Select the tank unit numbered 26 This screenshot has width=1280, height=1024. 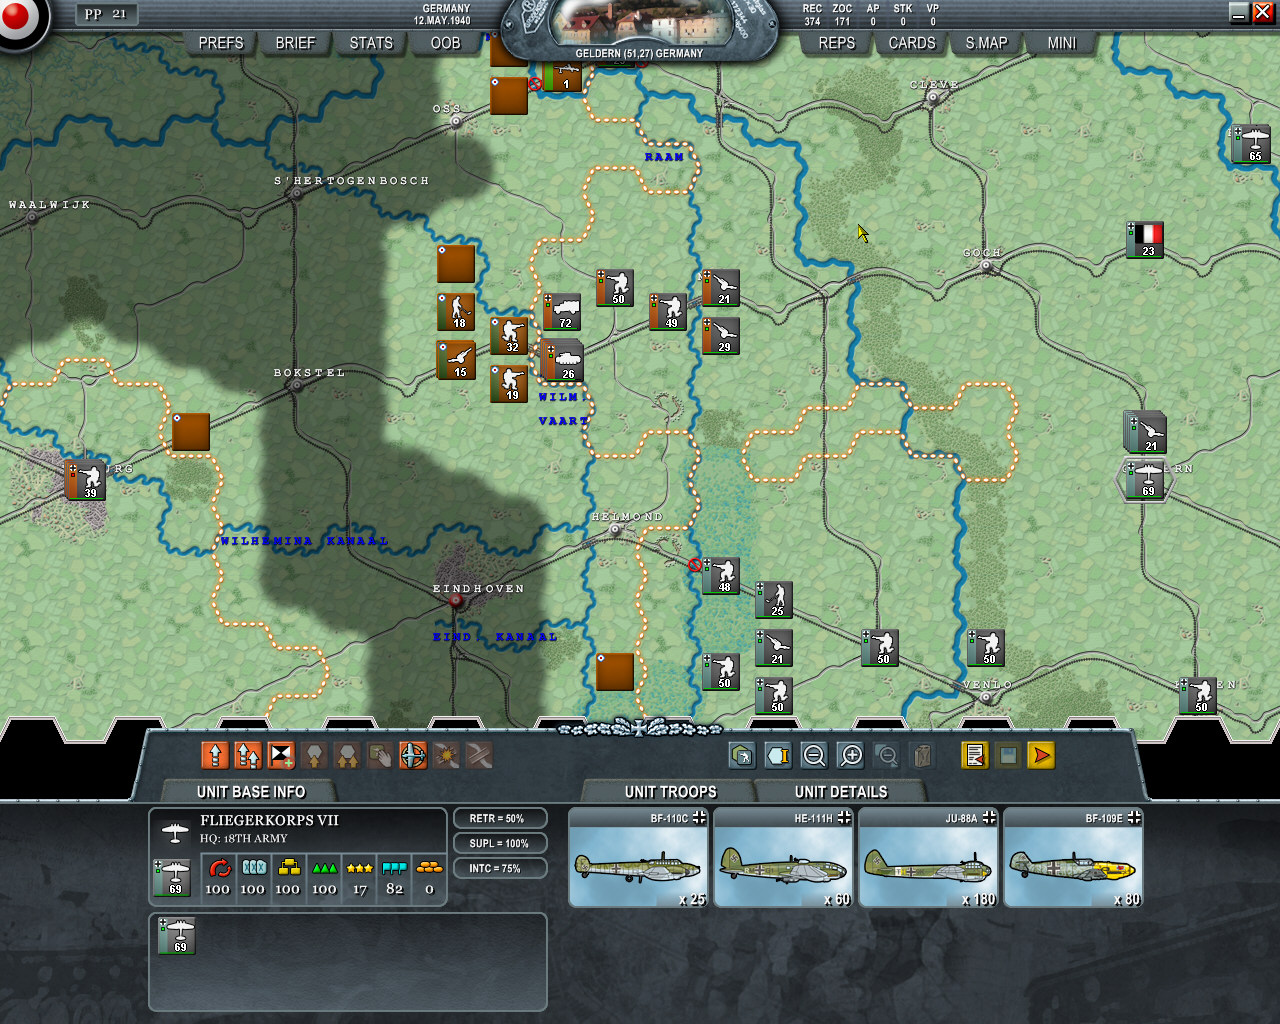point(565,362)
